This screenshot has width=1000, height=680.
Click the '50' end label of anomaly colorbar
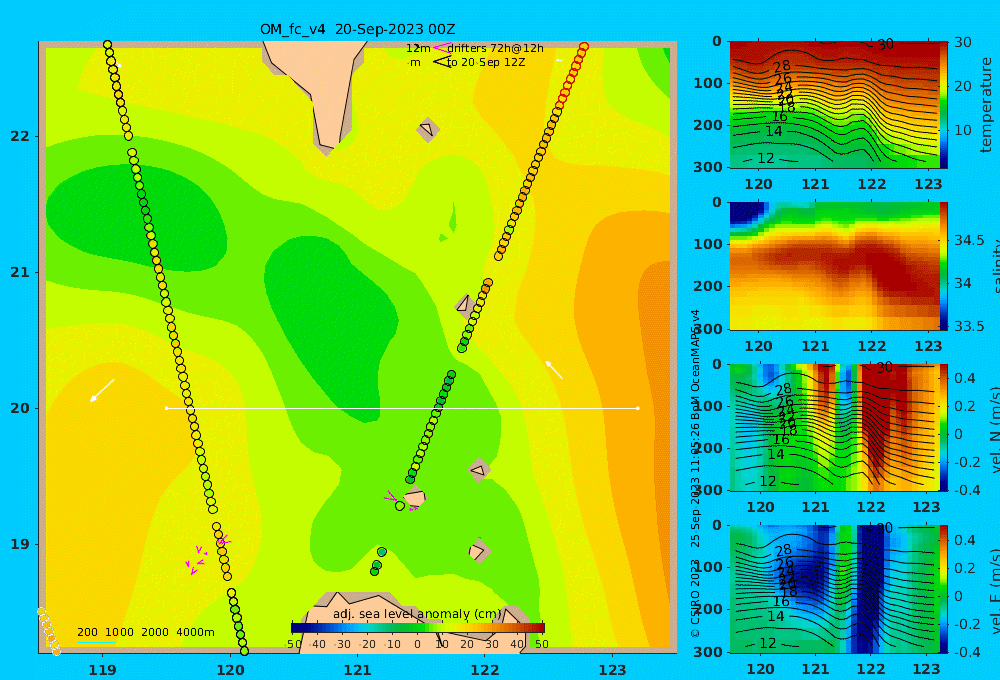[x=541, y=644]
